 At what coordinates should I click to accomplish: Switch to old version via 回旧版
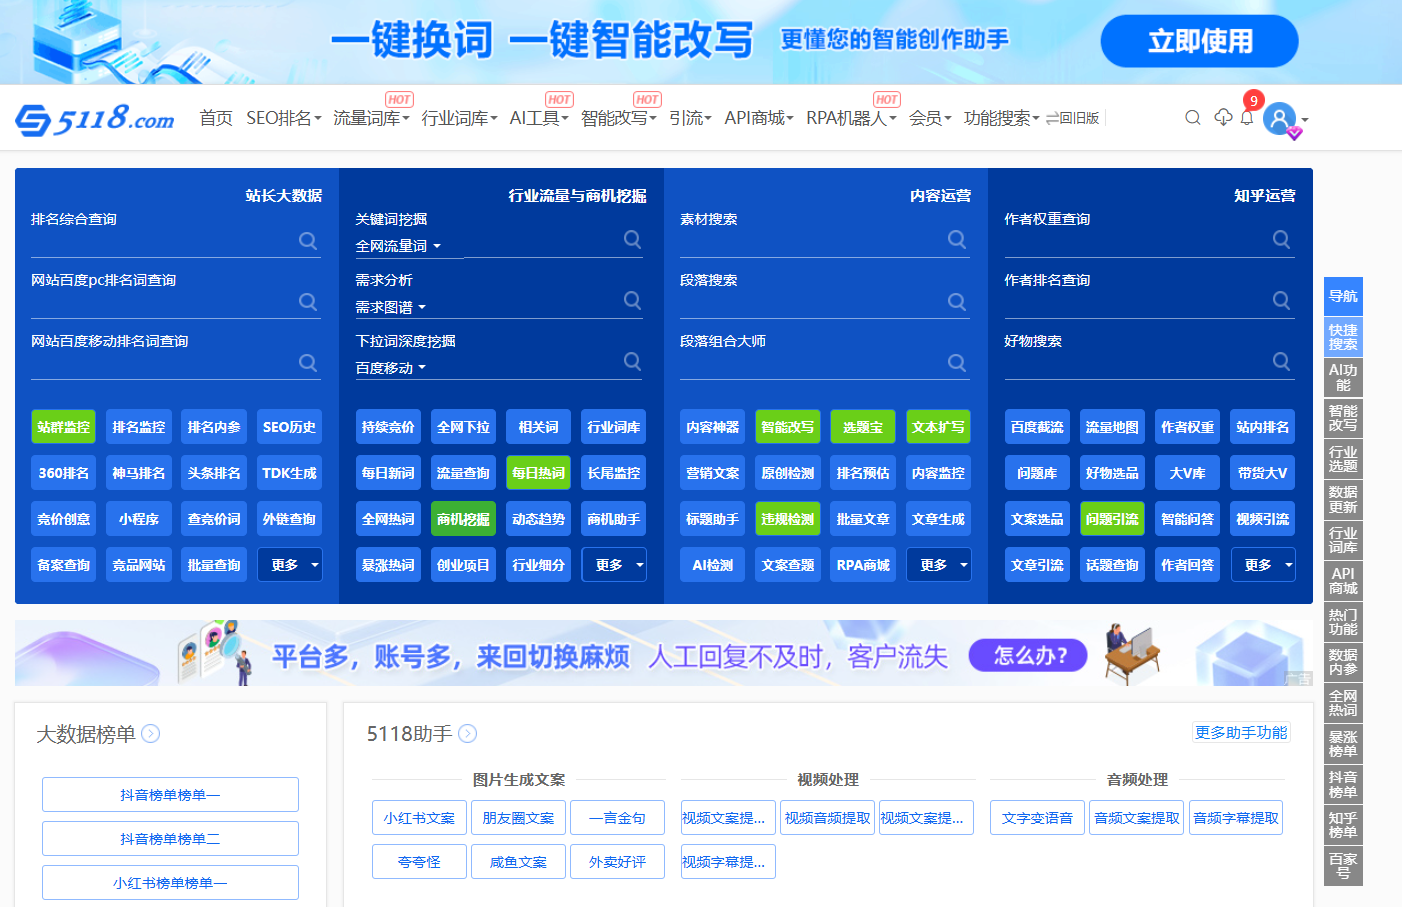click(1072, 118)
